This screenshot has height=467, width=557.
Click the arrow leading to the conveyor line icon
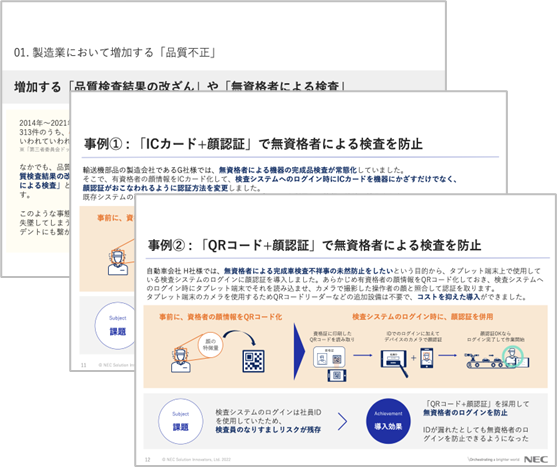point(448,355)
